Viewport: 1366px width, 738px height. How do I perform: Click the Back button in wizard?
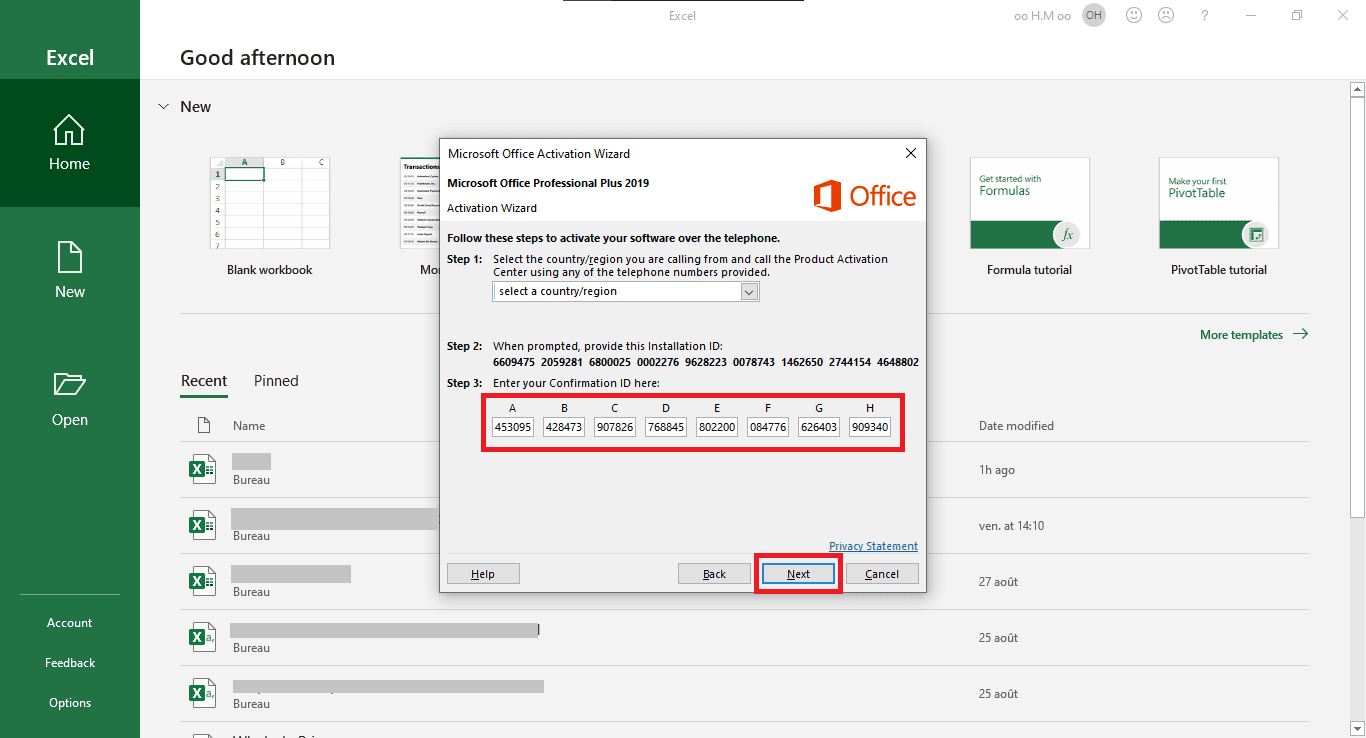point(714,574)
